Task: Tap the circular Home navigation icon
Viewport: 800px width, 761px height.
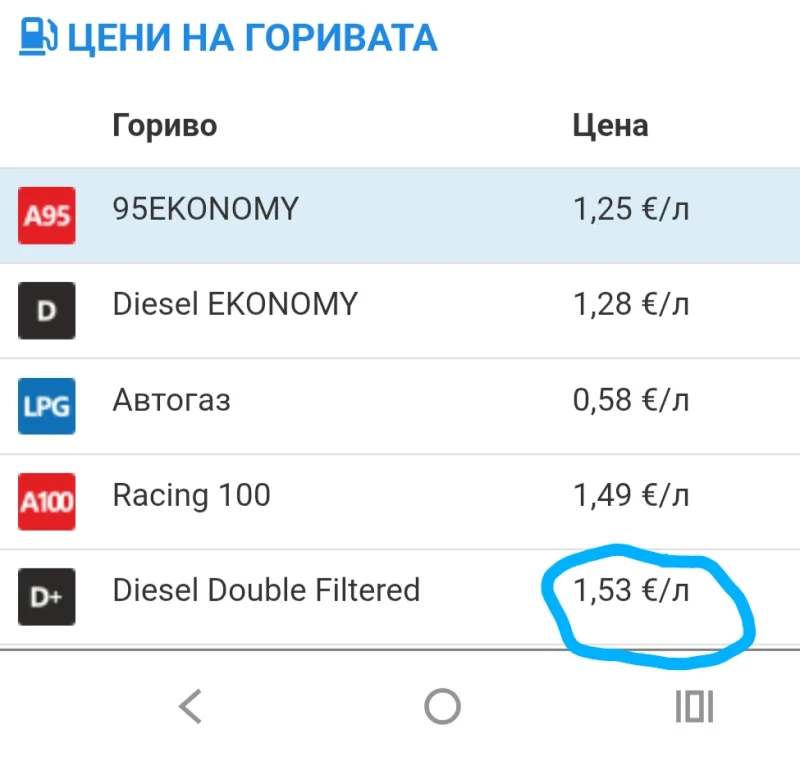Action: 440,706
